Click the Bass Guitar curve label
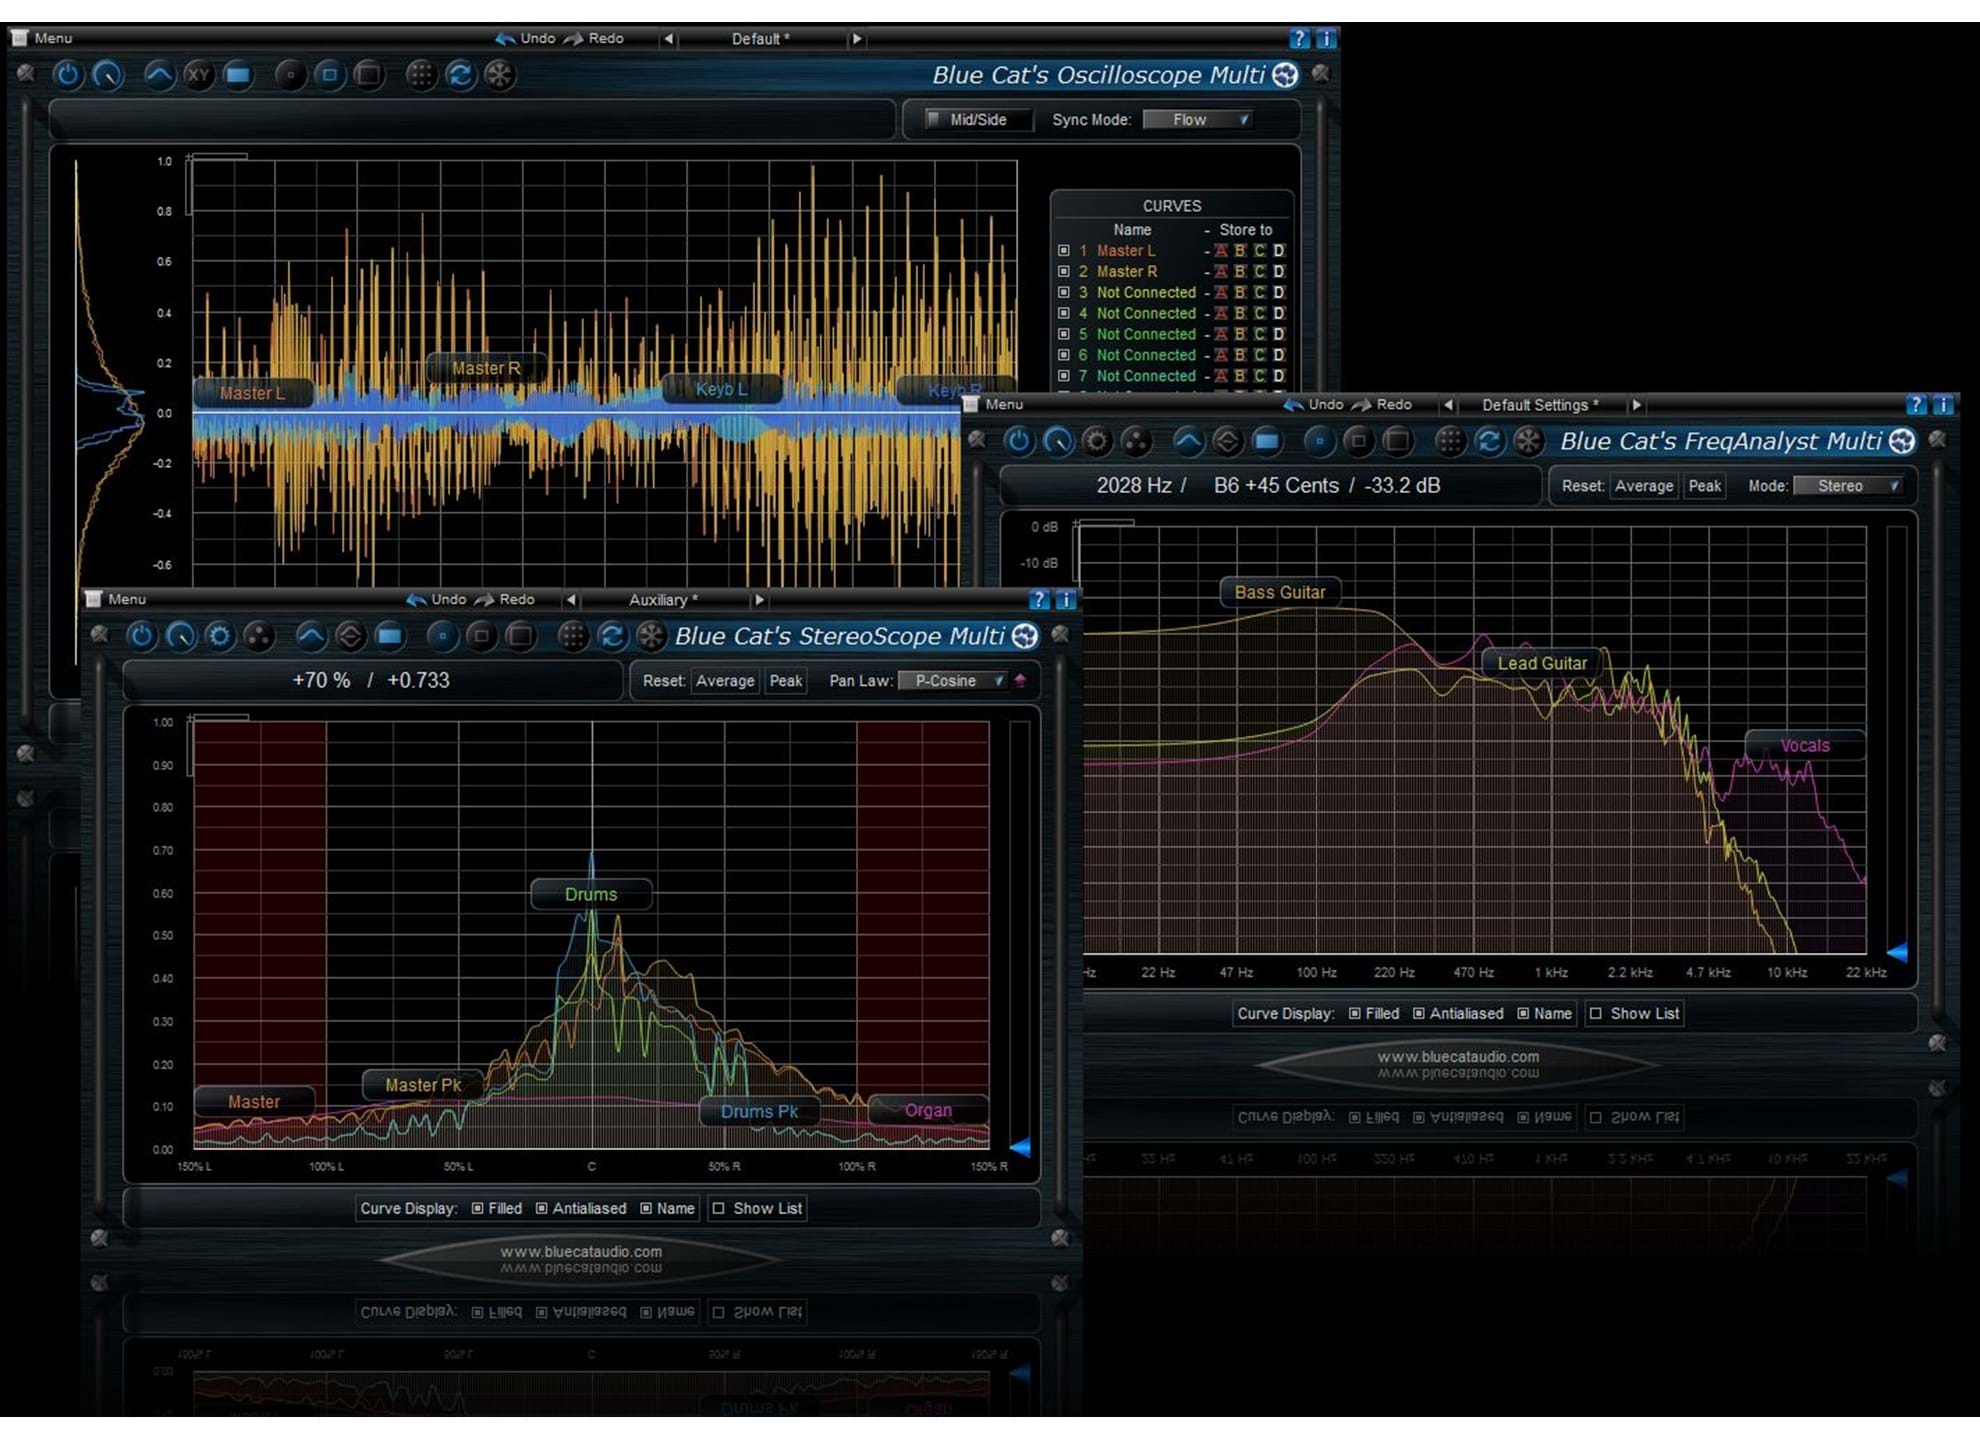This screenshot has width=1980, height=1440. pyautogui.click(x=1280, y=592)
